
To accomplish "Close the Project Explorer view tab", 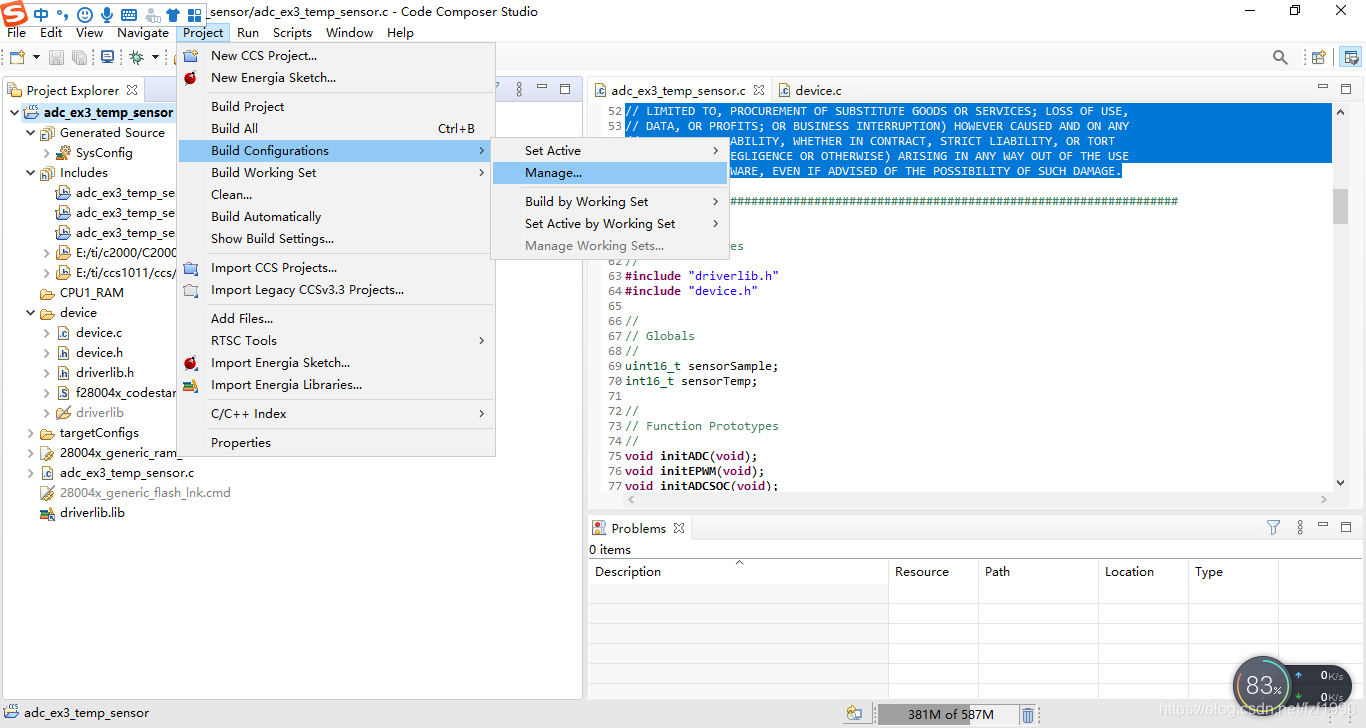I will 132,90.
